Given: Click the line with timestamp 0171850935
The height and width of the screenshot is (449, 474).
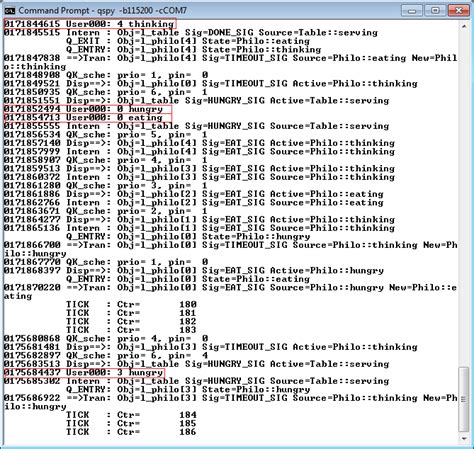Looking at the screenshot, I should coord(106,92).
